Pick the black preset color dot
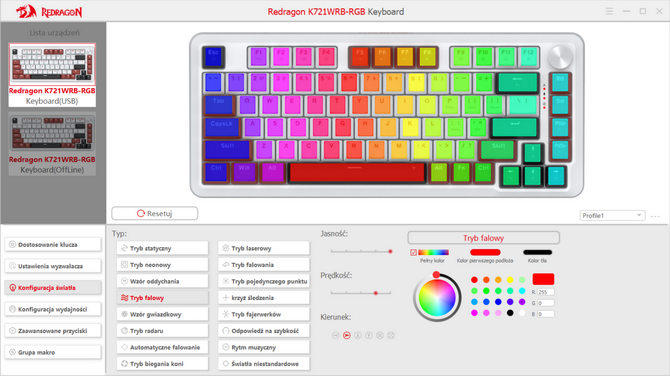The height and width of the screenshot is (376, 670). tap(510, 313)
